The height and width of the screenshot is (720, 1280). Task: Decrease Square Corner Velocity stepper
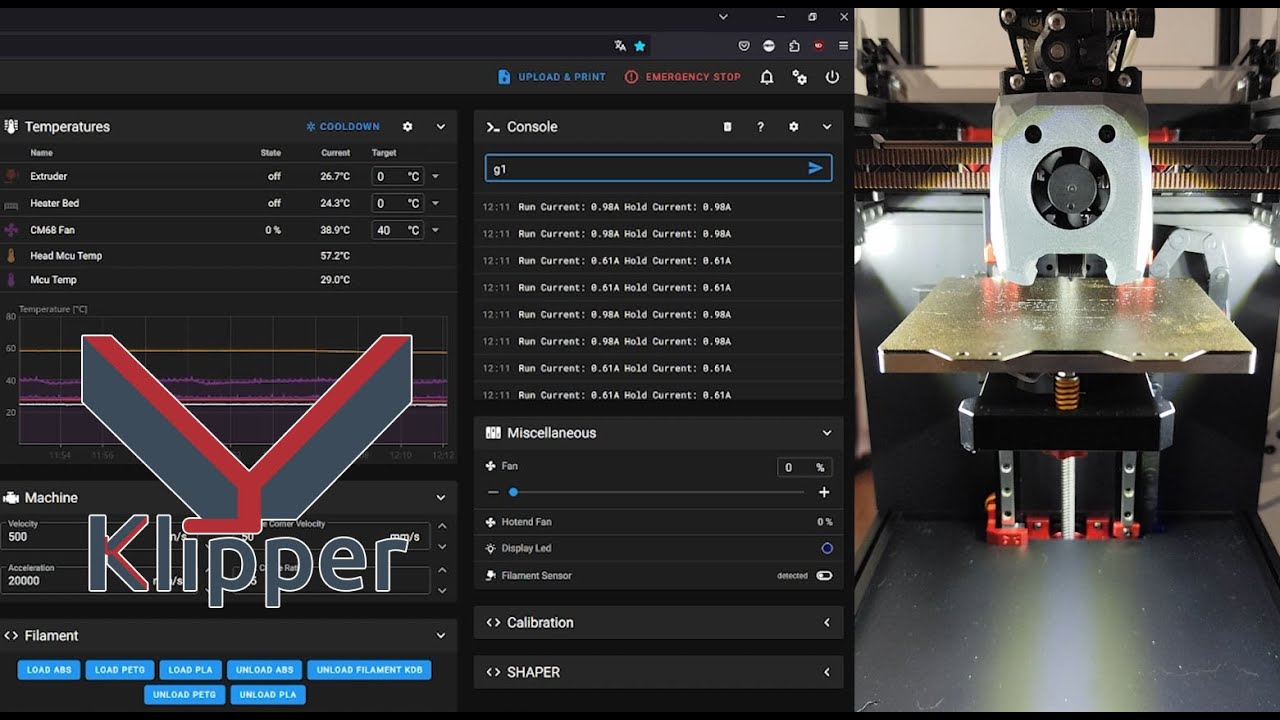tap(443, 546)
